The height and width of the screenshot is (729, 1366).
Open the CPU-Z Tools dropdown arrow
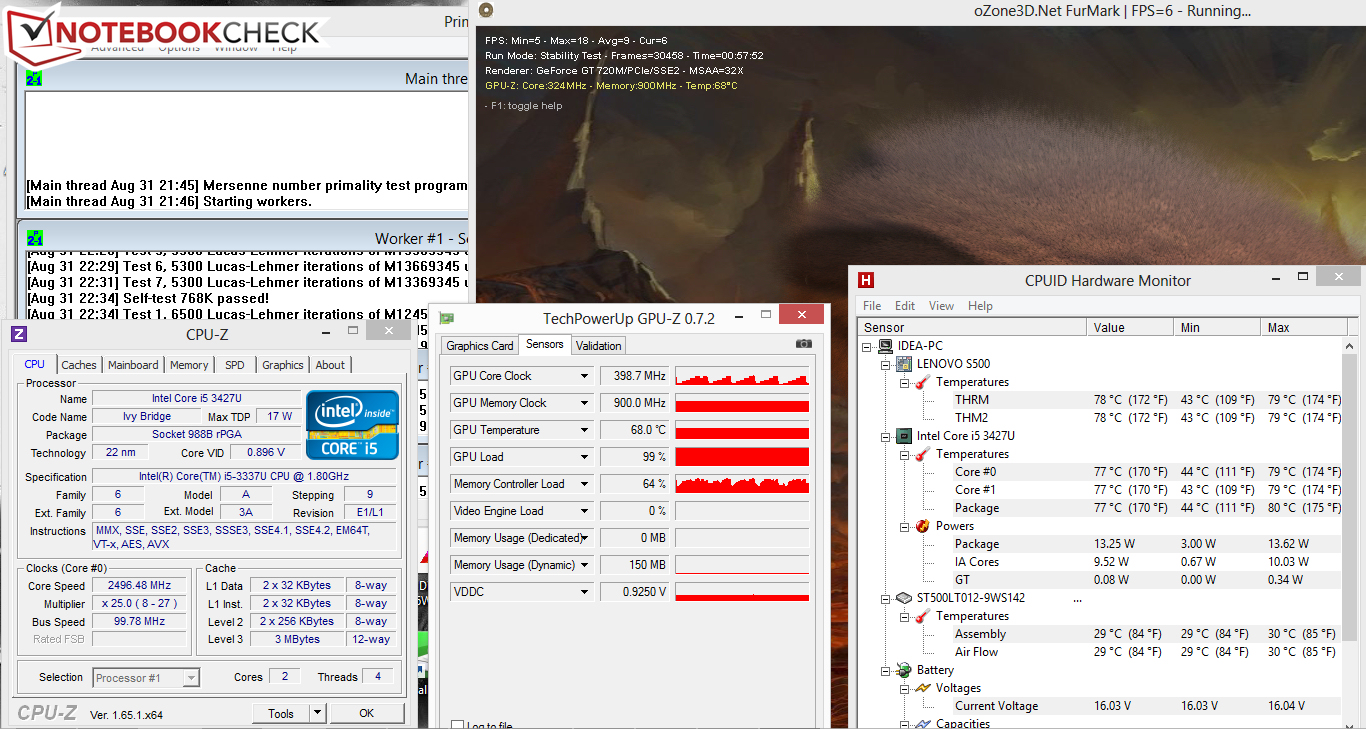pyautogui.click(x=318, y=713)
